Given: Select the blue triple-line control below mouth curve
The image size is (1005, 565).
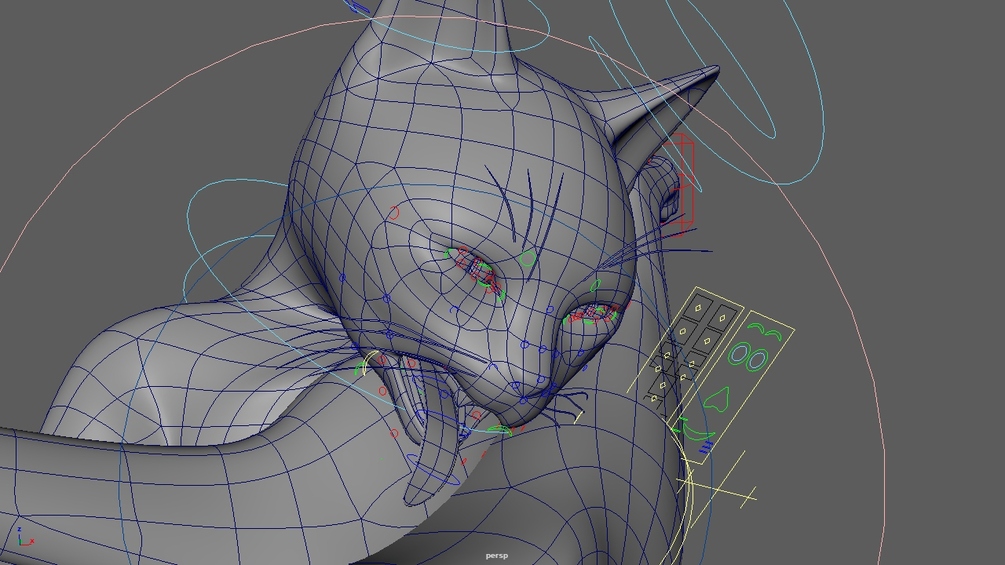Looking at the screenshot, I should coord(705,446).
